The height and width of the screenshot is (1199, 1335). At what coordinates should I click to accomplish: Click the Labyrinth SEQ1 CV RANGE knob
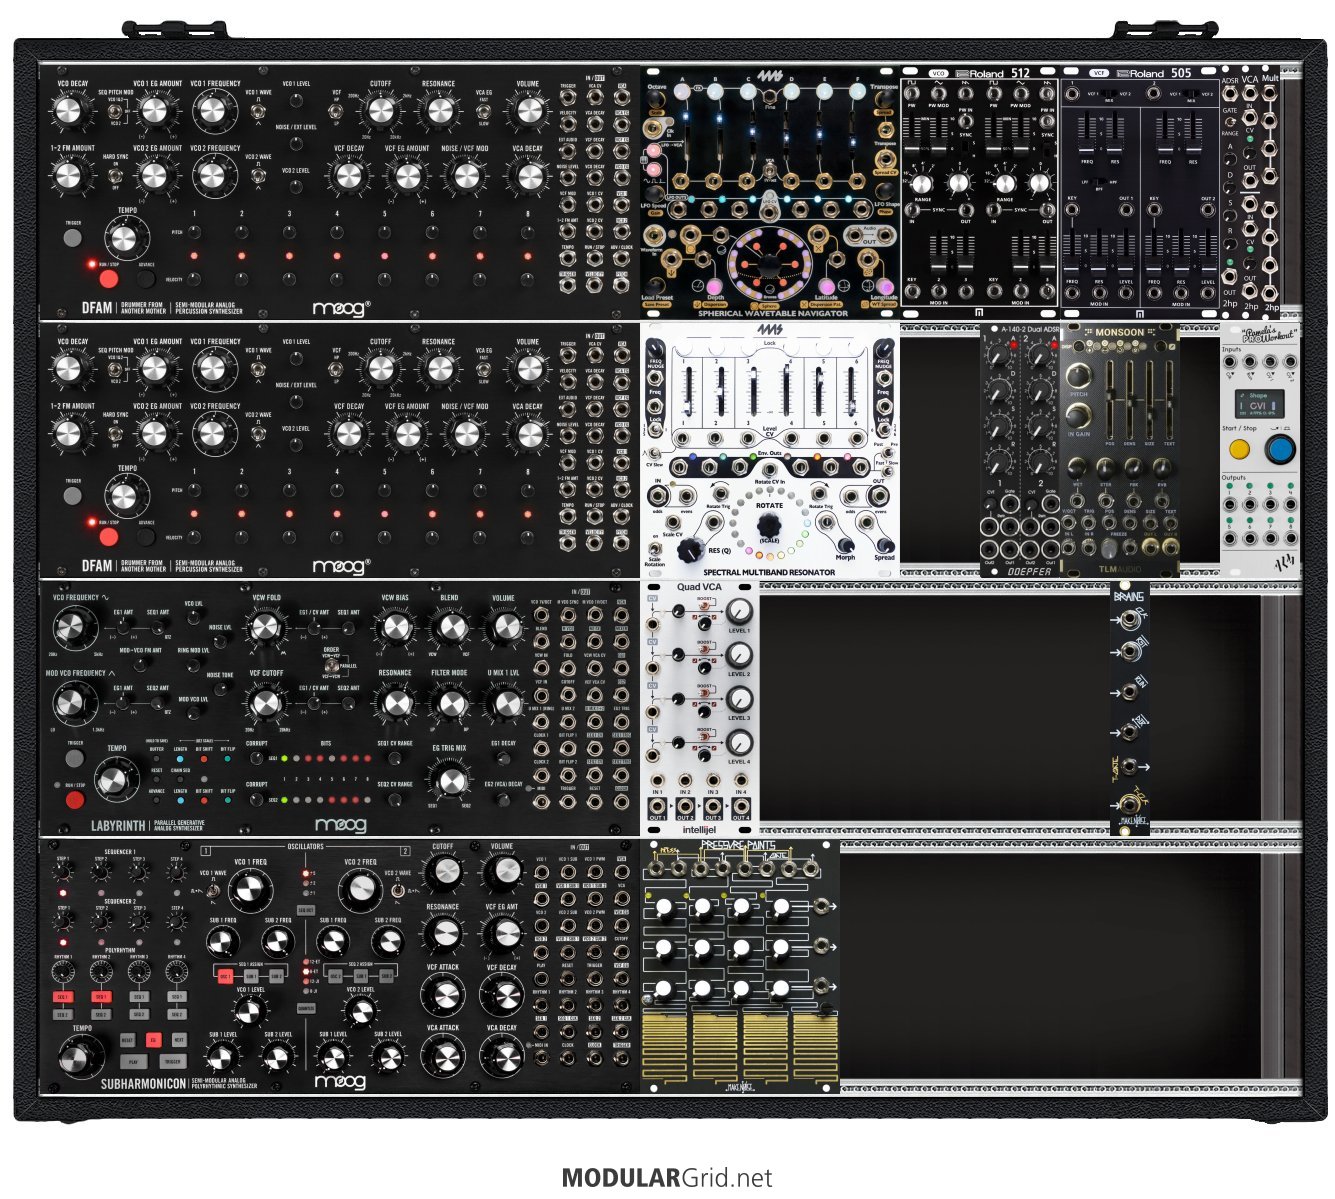click(396, 756)
